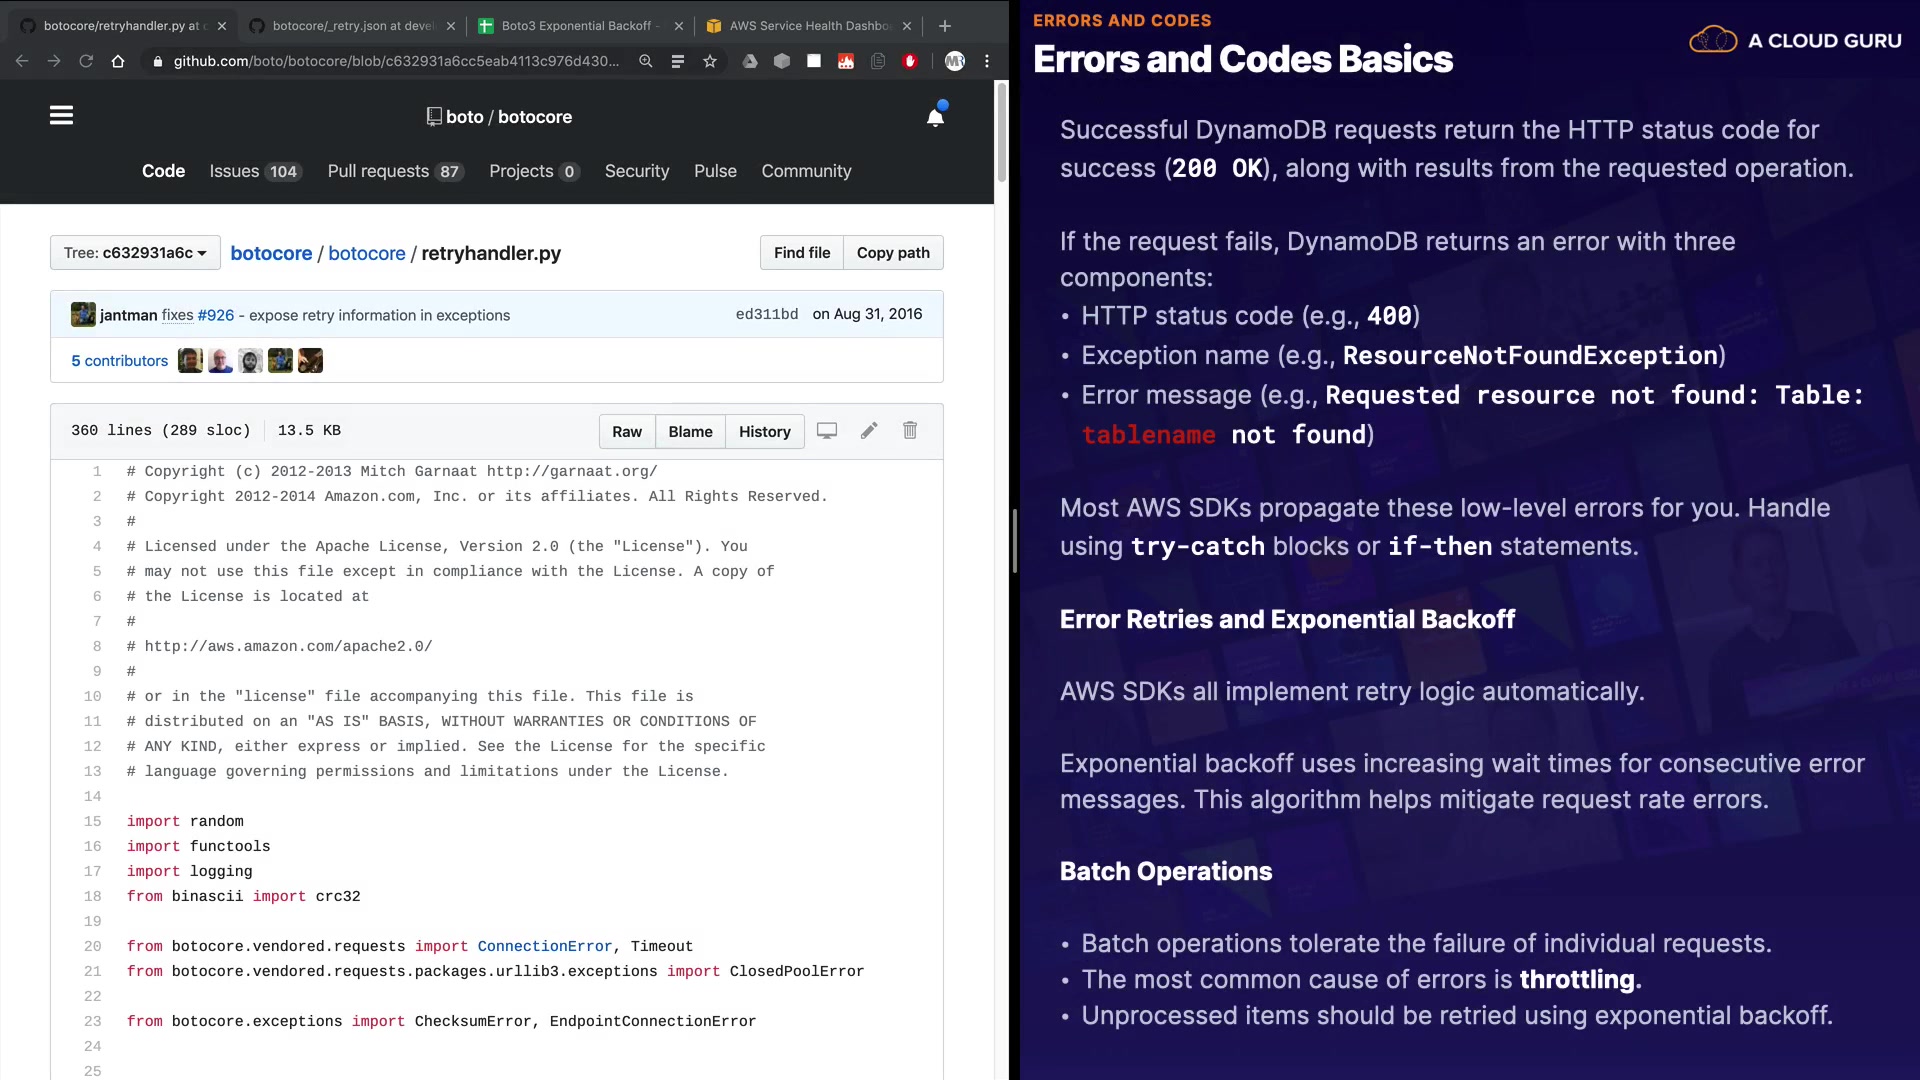The width and height of the screenshot is (1920, 1080).
Task: Click the Copy path button
Action: click(x=893, y=253)
